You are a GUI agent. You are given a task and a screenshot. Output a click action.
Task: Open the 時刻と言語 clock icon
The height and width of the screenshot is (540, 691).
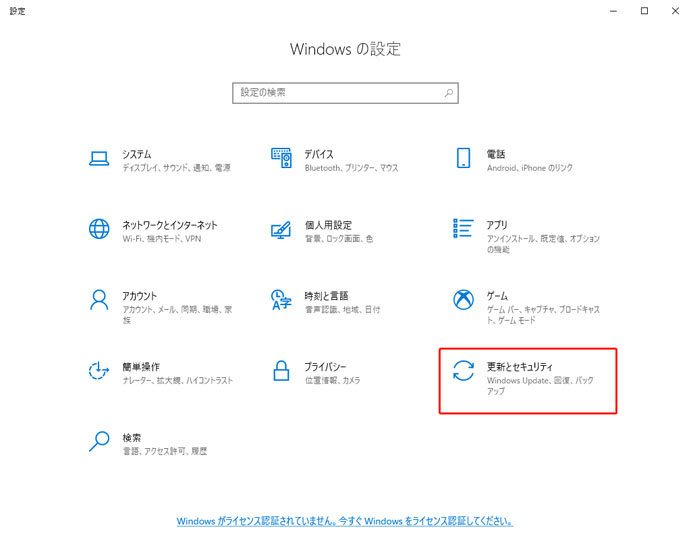(281, 300)
